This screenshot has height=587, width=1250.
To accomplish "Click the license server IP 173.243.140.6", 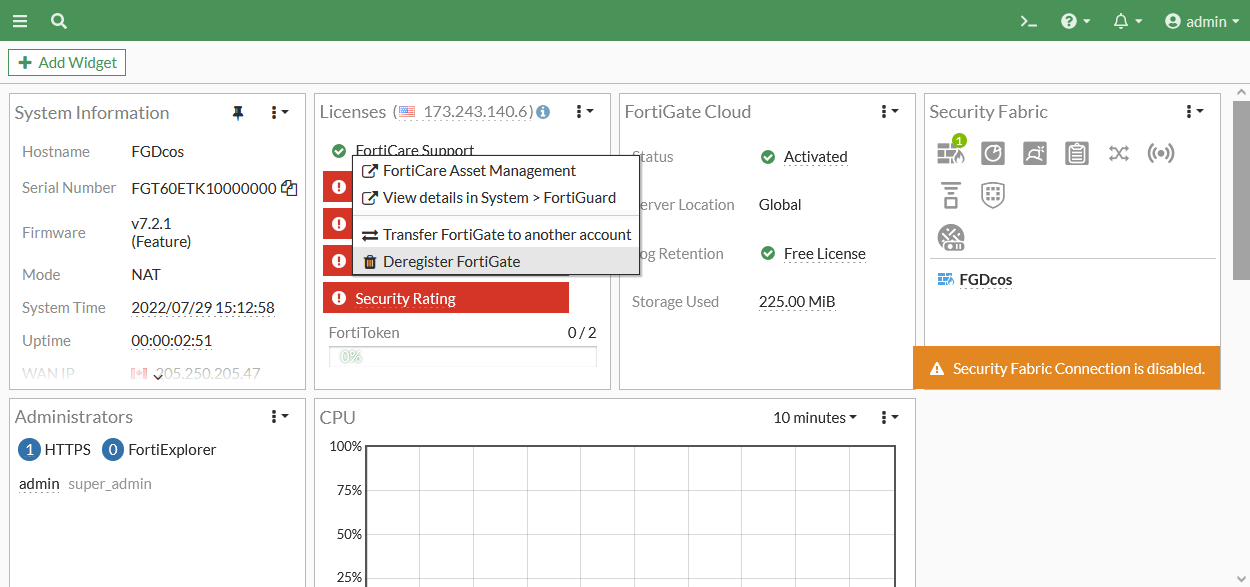I will (478, 112).
